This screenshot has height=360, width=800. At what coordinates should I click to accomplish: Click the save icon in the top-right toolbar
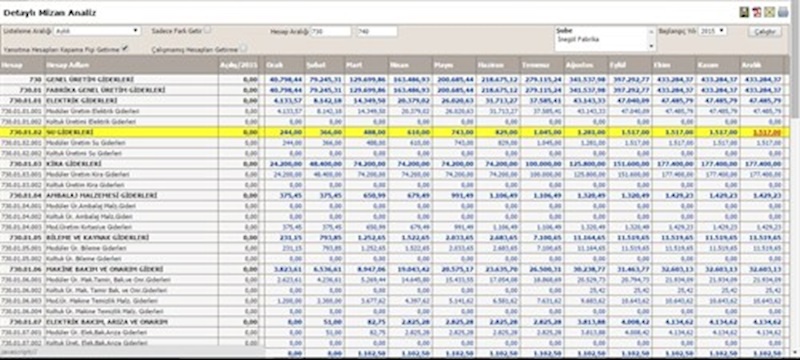pos(744,12)
